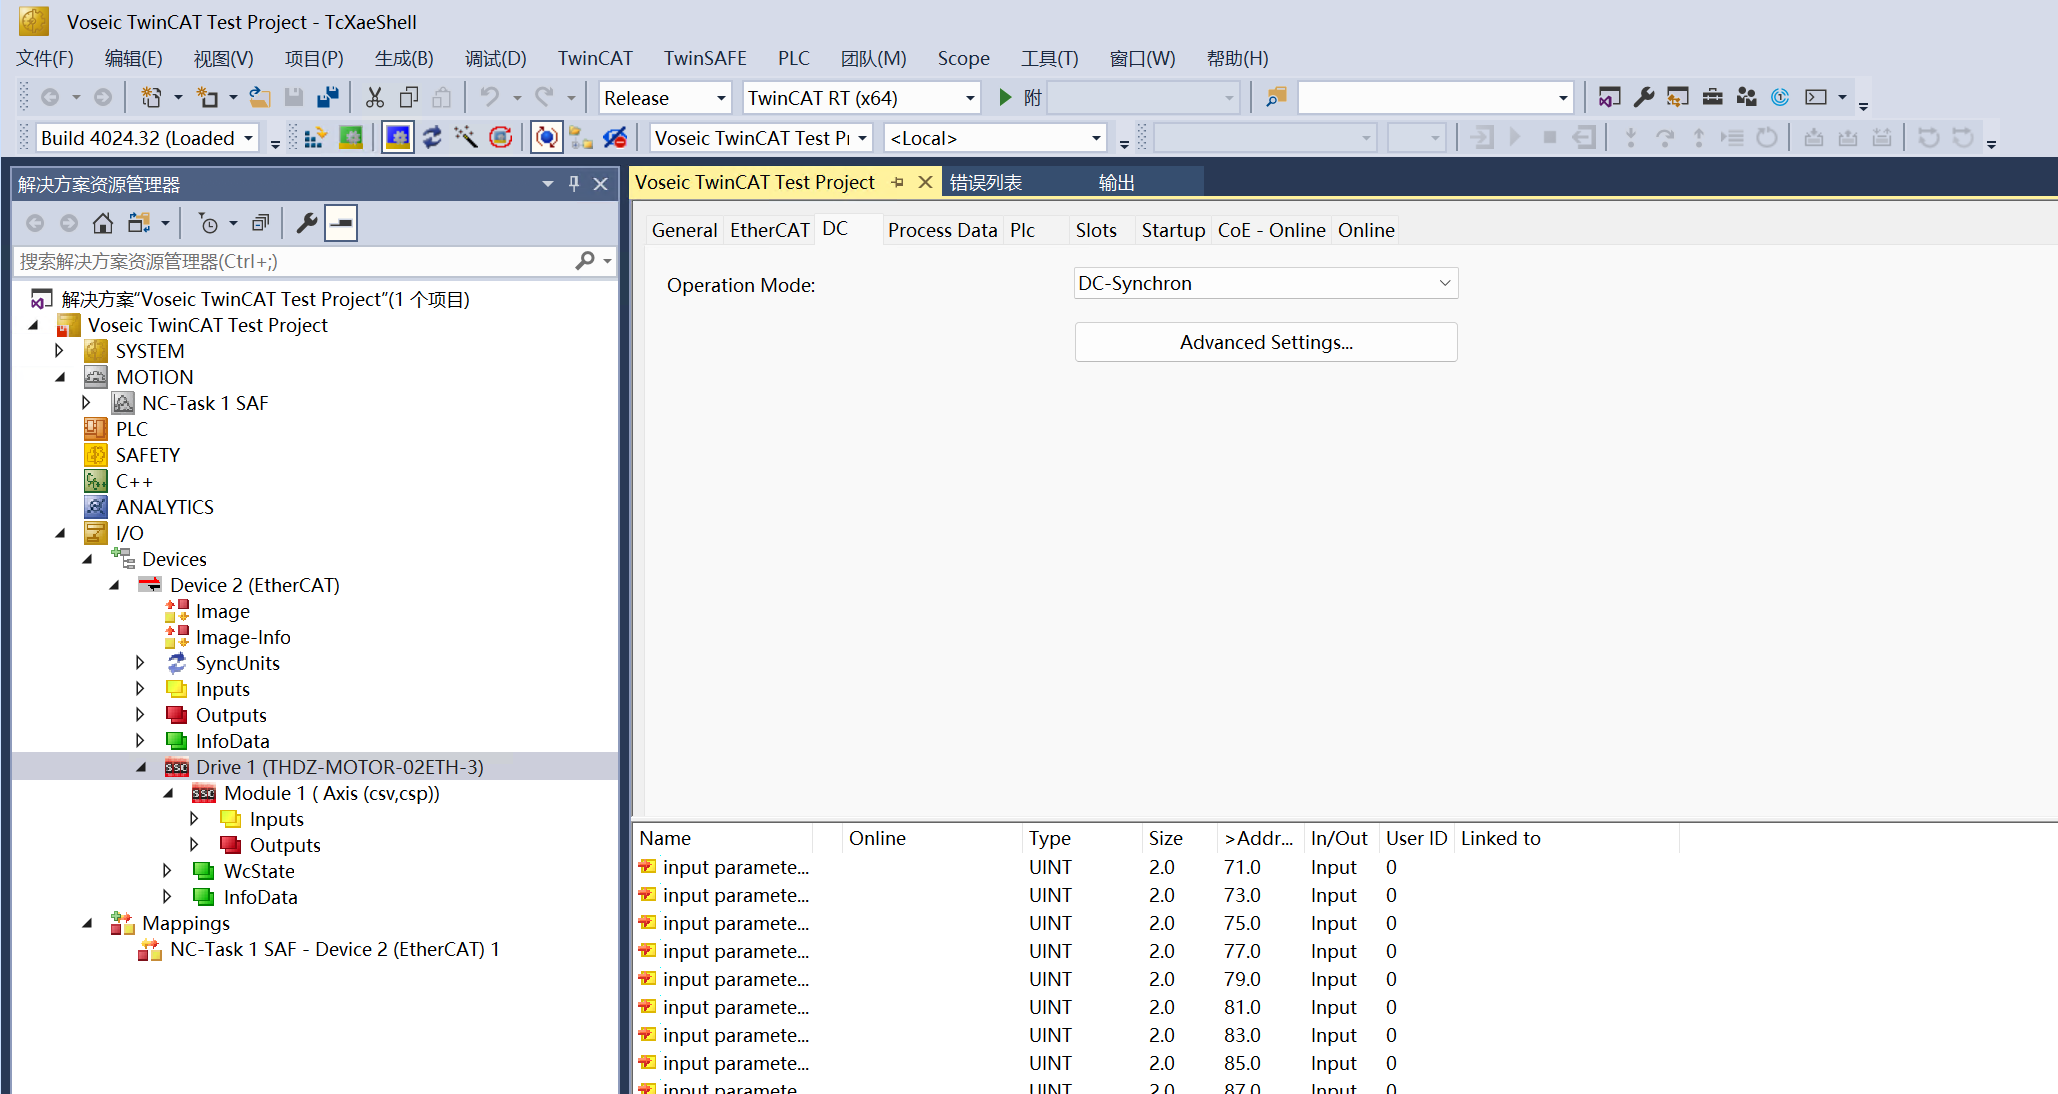Click the Activate Configuration icon

[315, 138]
